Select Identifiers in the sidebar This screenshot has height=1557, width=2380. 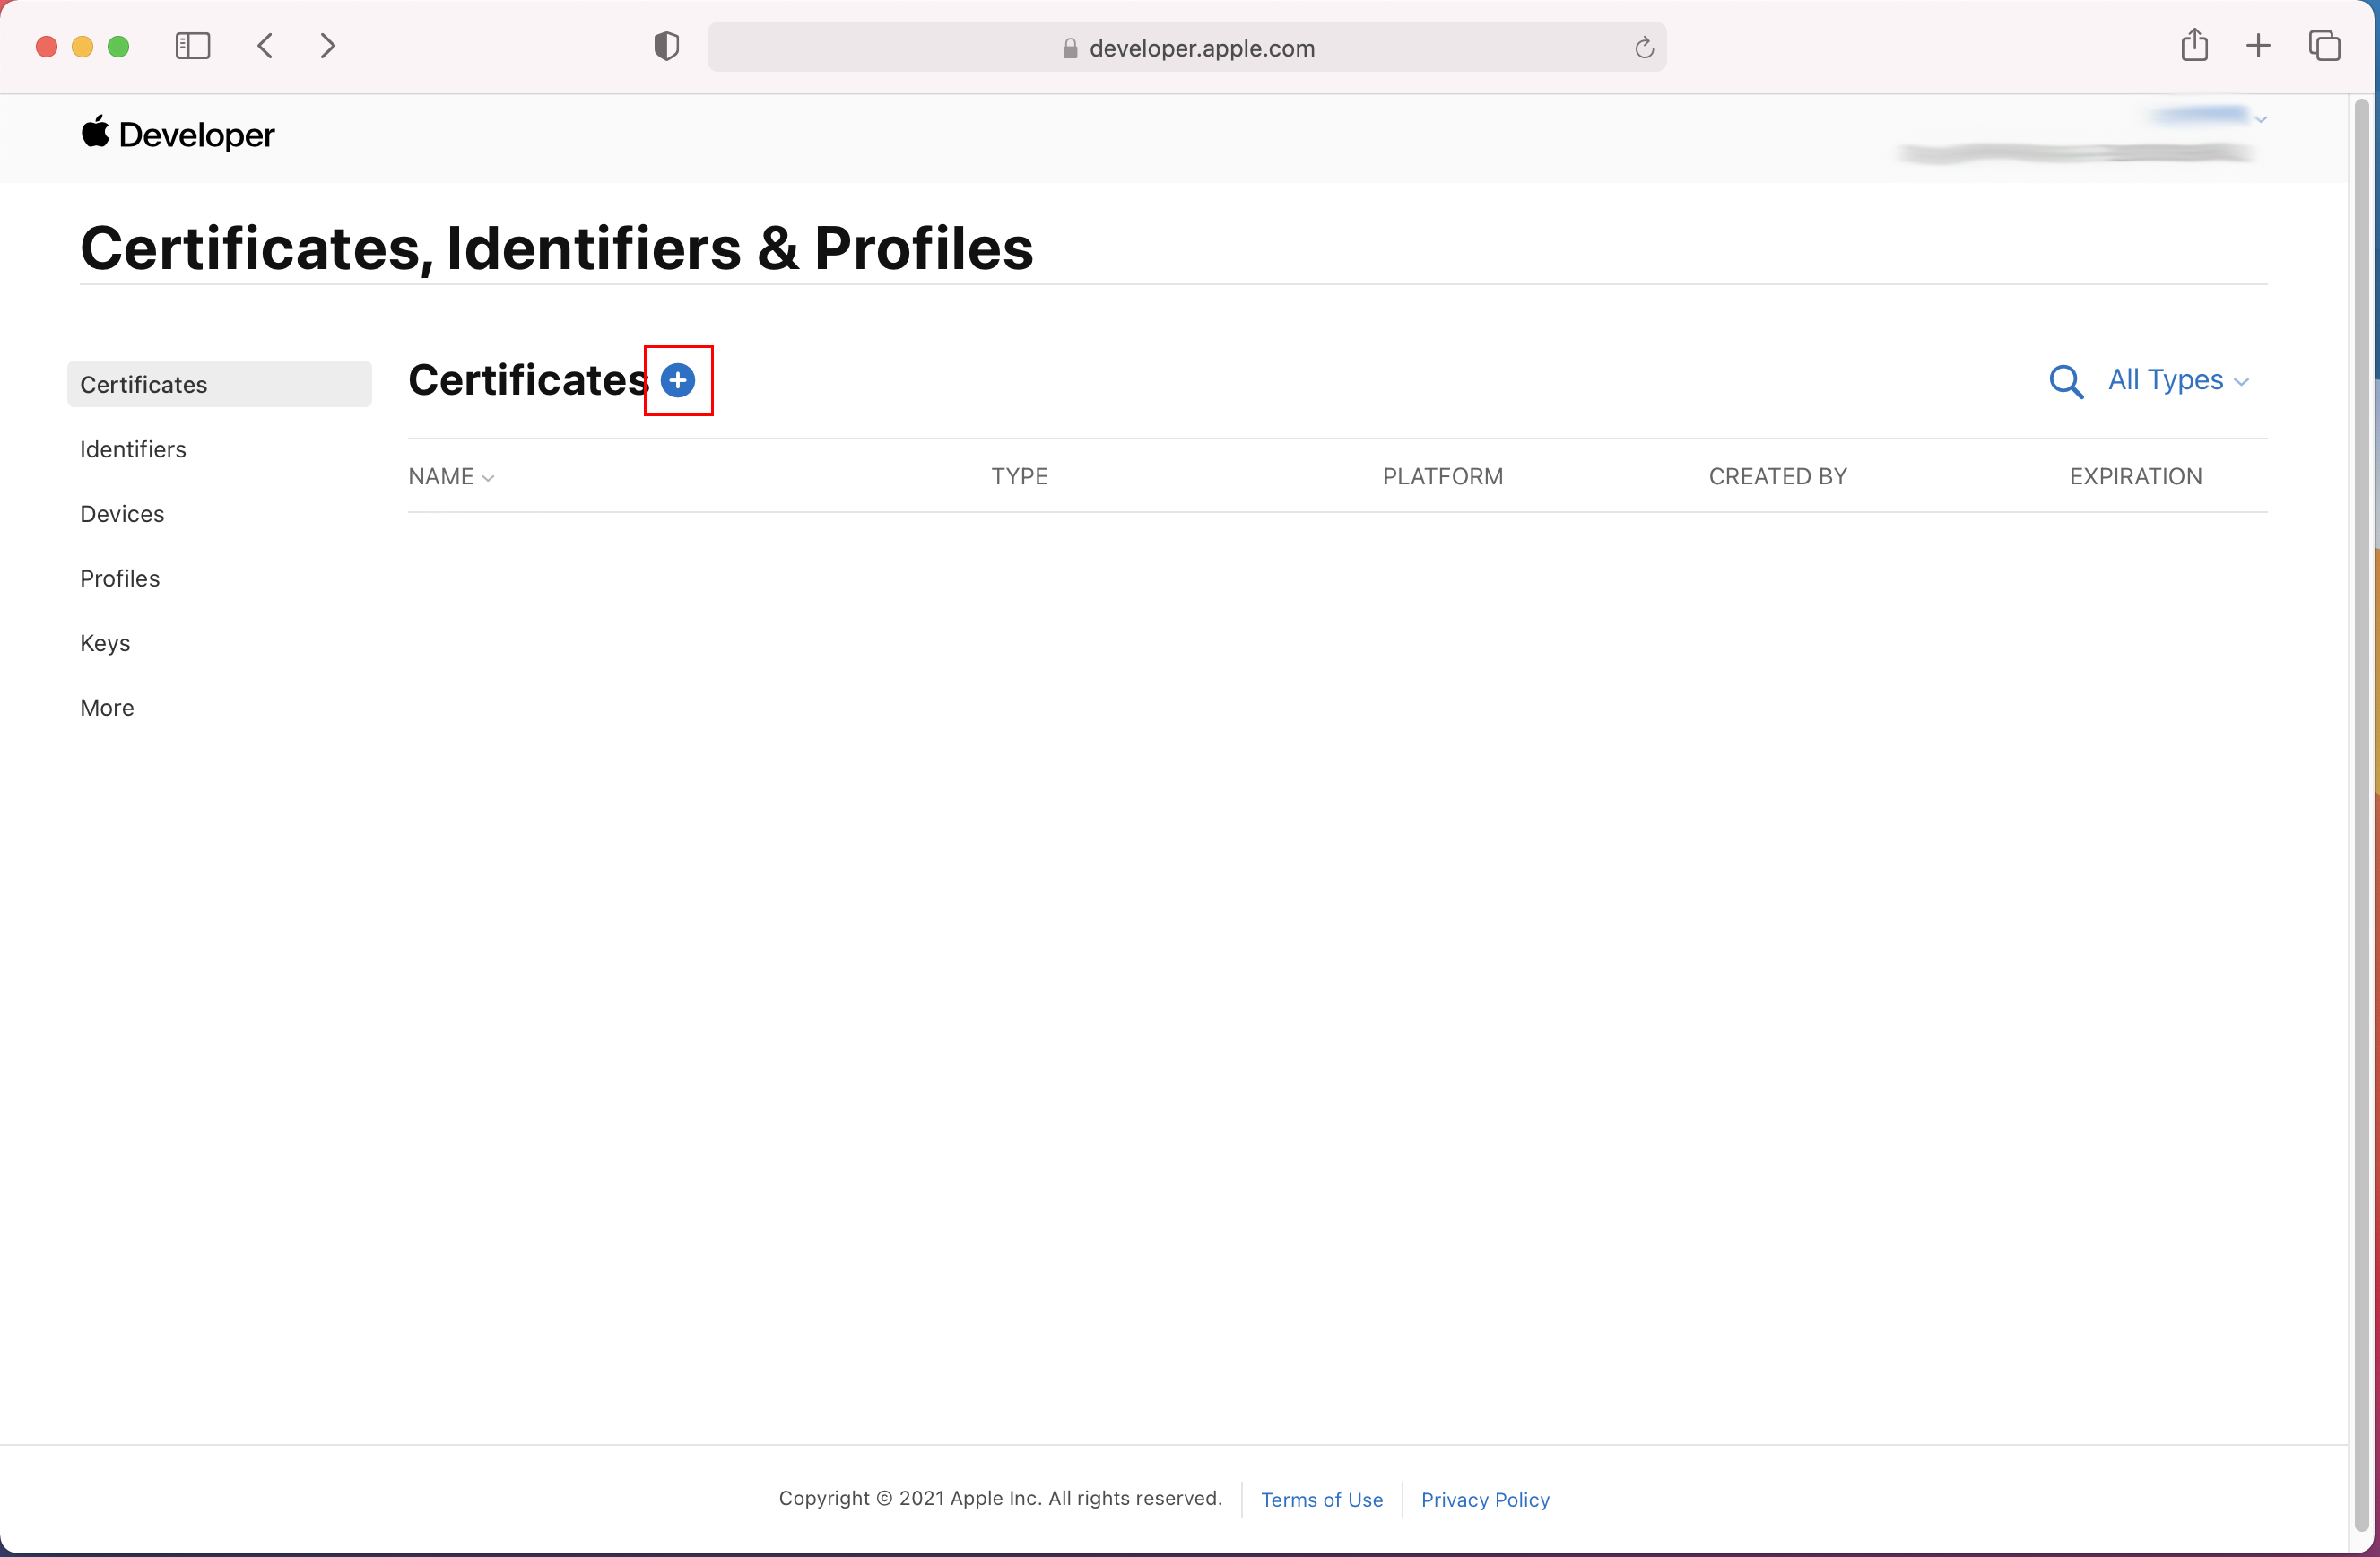click(x=133, y=449)
